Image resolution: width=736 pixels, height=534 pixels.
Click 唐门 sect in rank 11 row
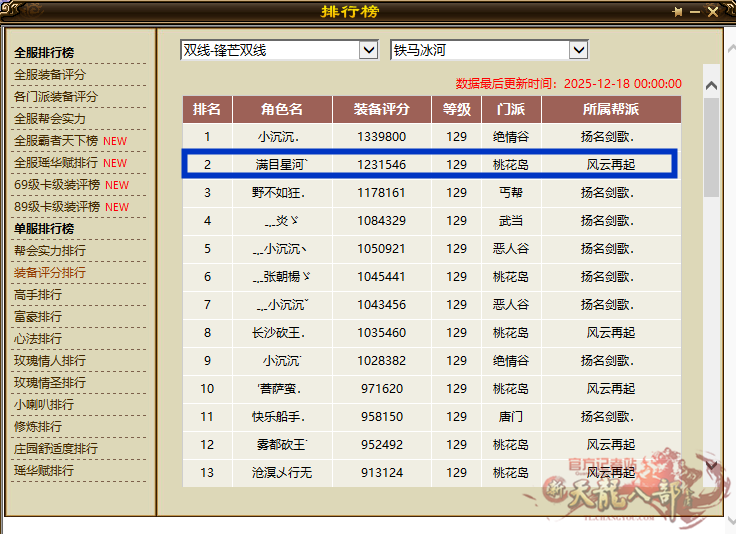click(x=511, y=417)
